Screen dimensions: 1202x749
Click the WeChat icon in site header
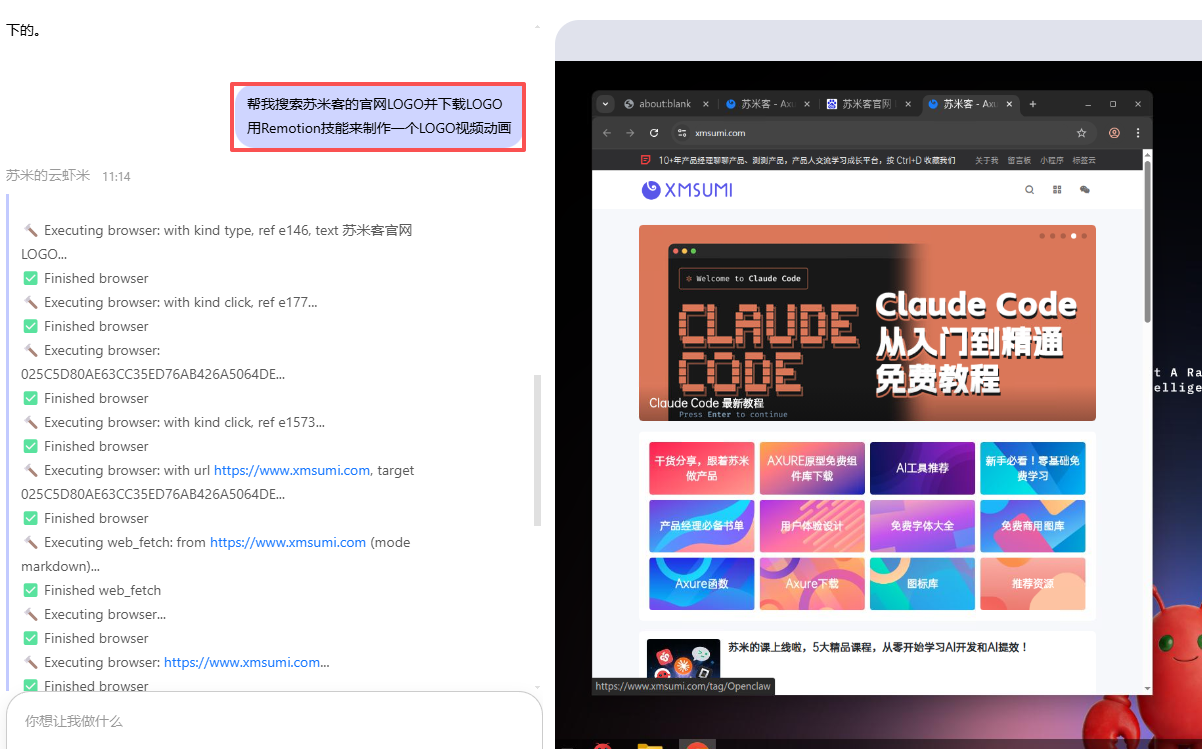[1085, 190]
